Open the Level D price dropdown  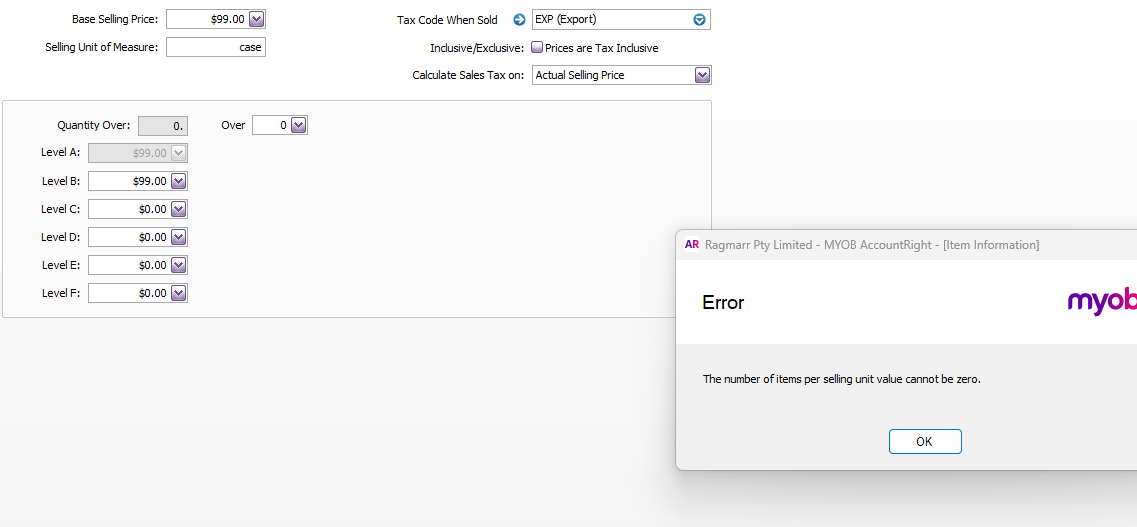pos(178,237)
